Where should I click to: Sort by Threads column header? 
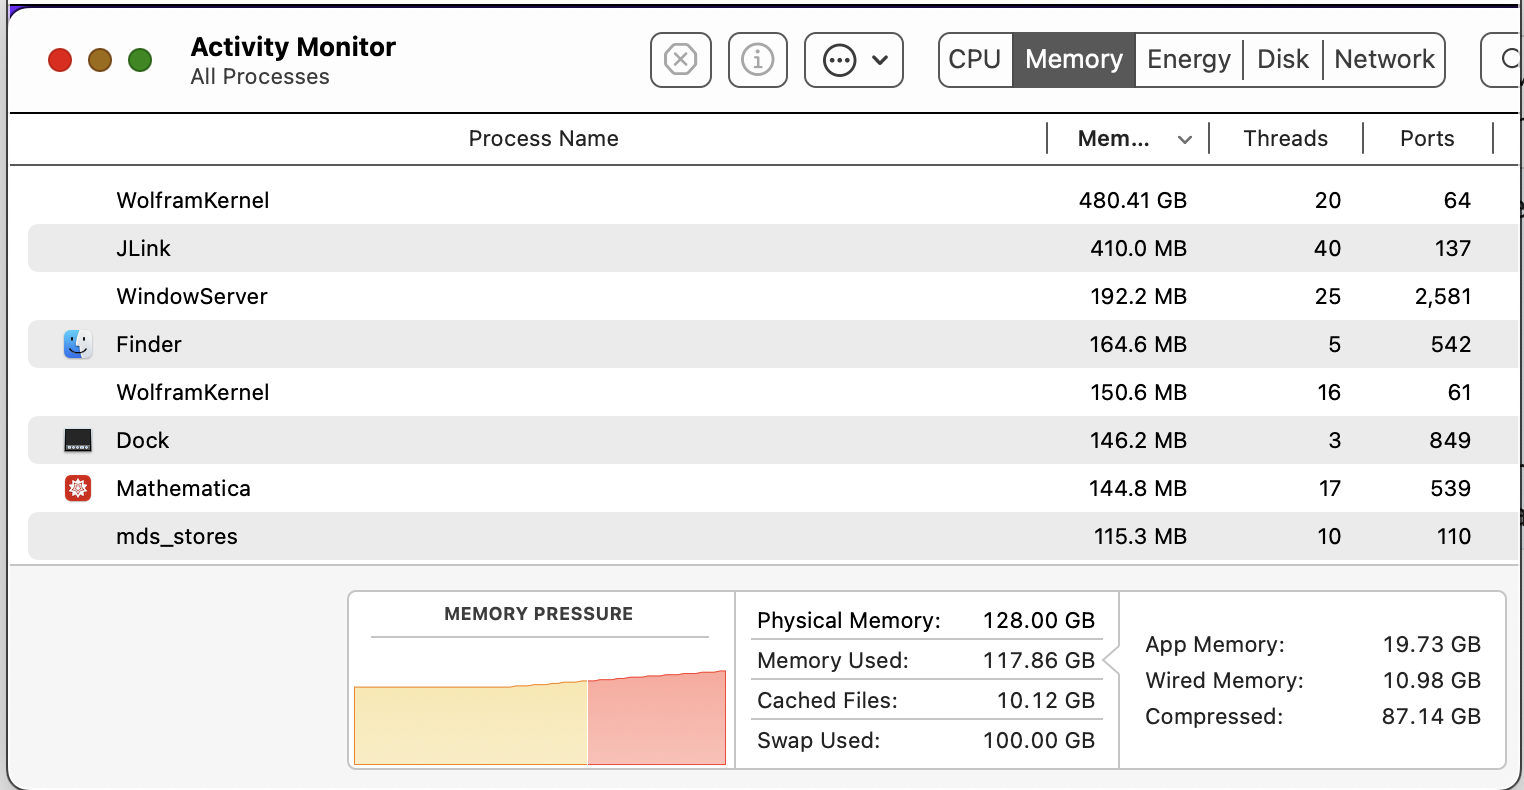pos(1285,139)
